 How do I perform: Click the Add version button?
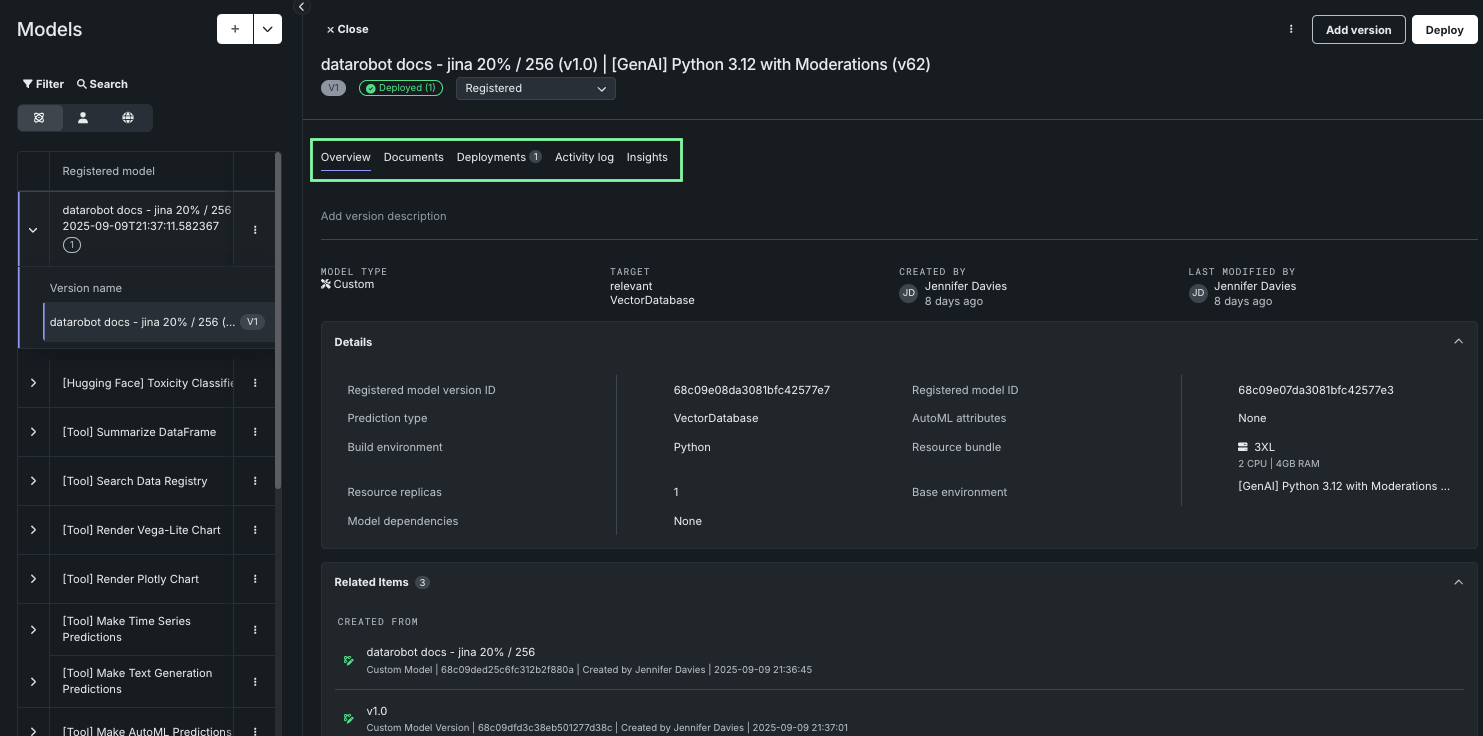(x=1358, y=30)
